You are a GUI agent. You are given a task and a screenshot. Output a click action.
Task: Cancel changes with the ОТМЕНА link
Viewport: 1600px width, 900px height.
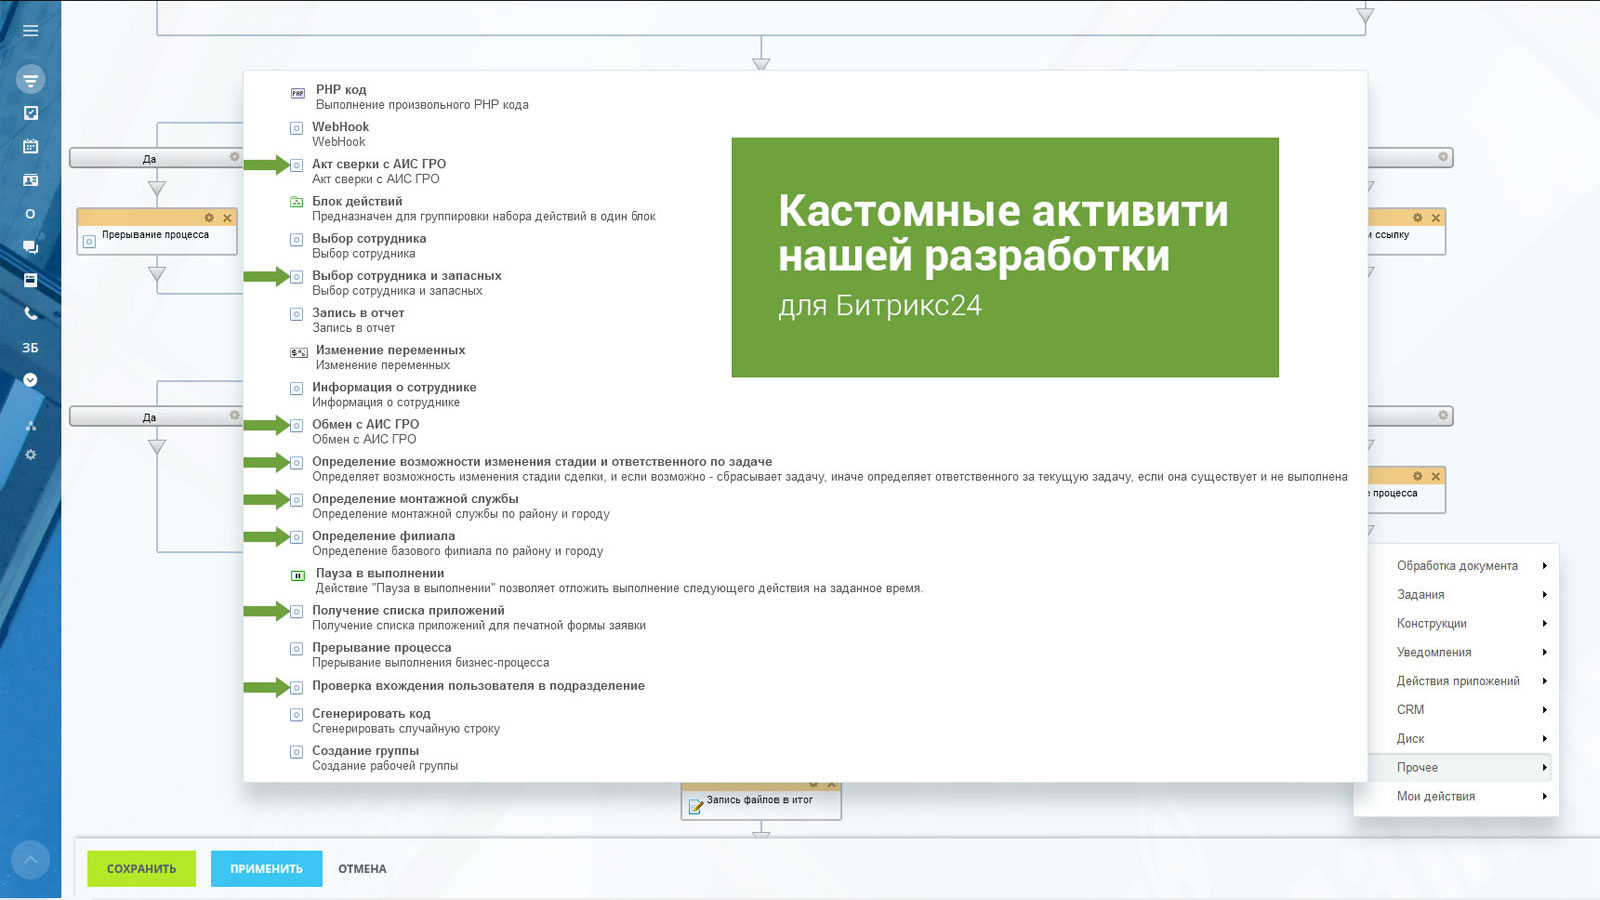click(362, 869)
